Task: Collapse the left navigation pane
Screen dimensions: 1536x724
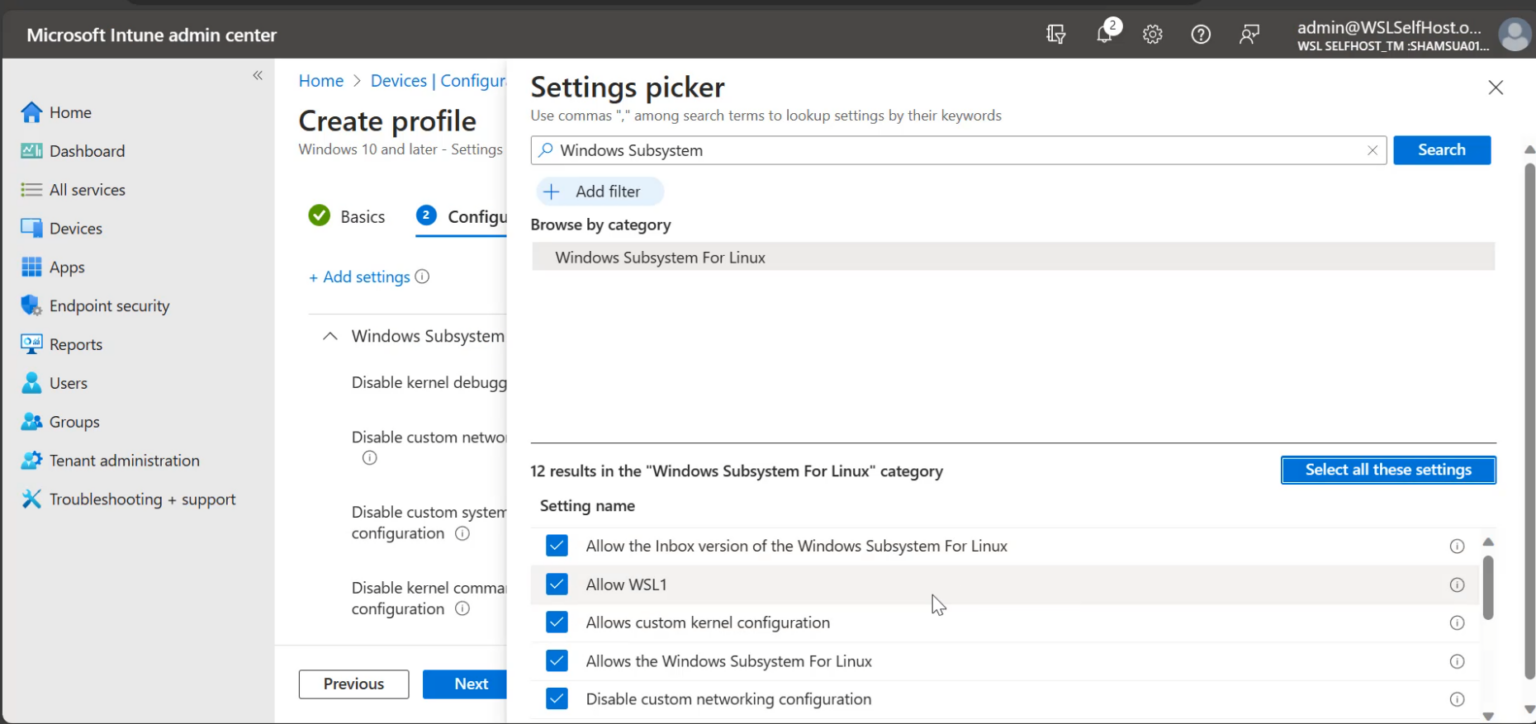Action: (257, 75)
